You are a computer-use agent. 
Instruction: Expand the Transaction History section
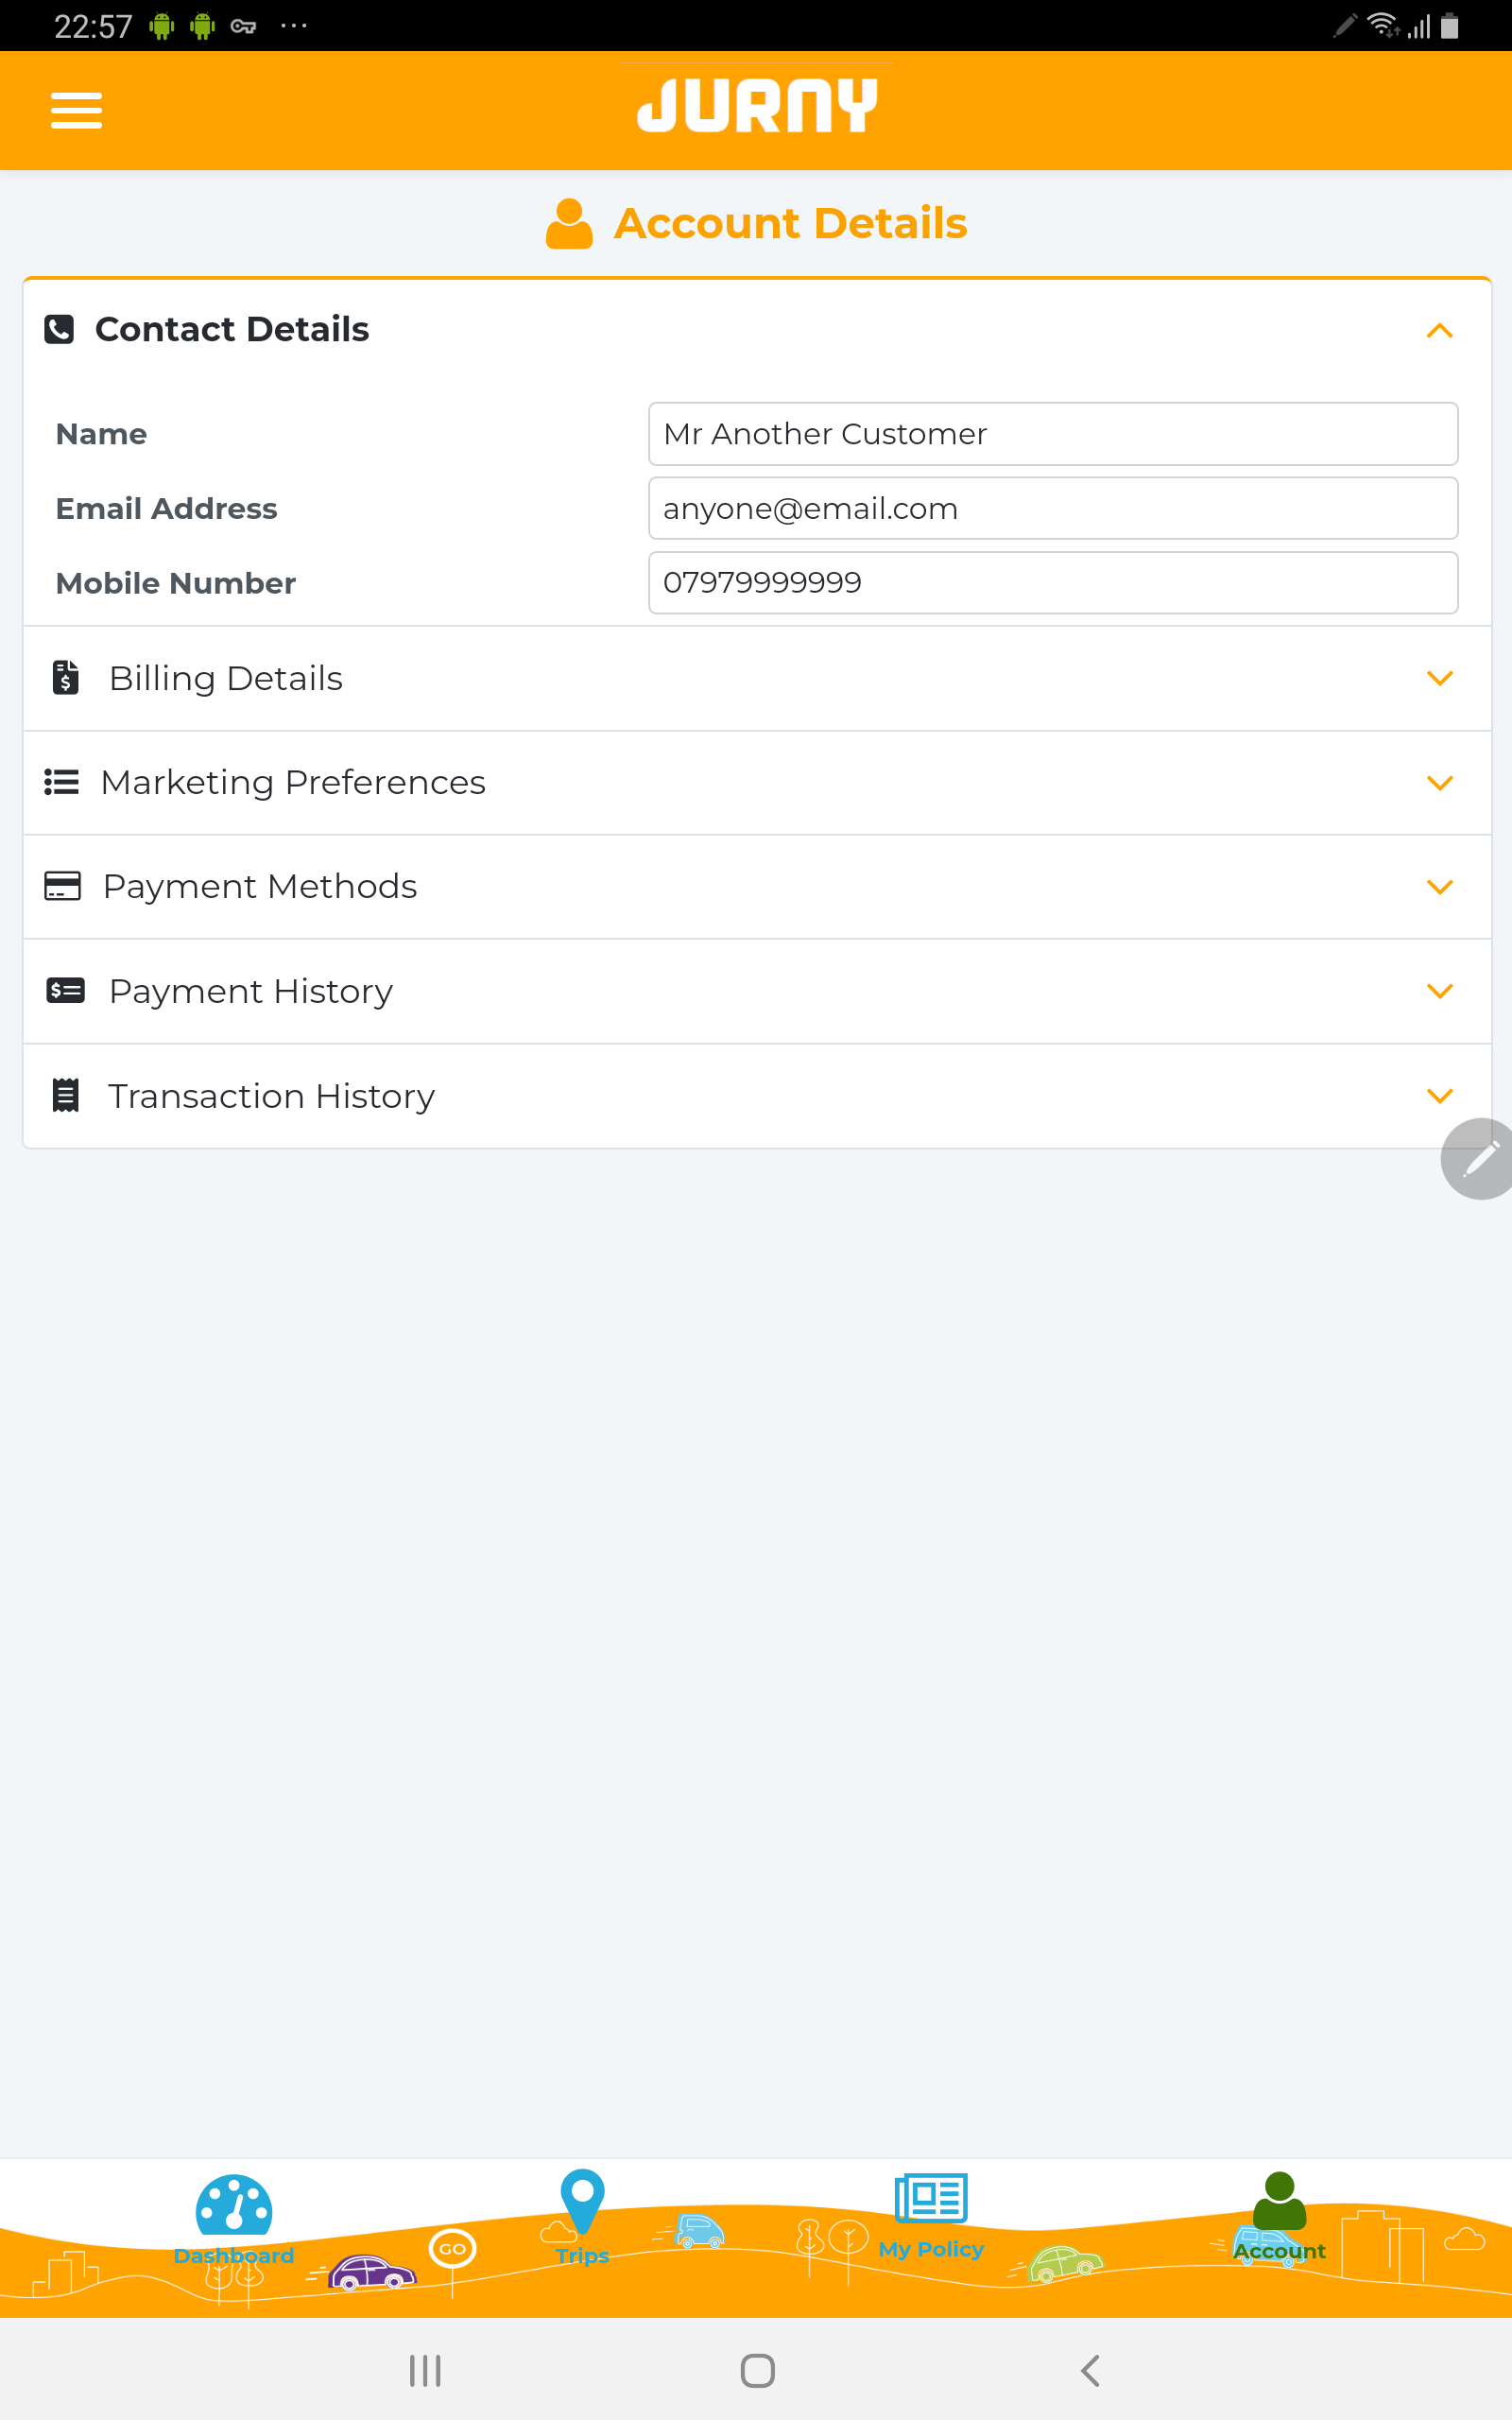tap(757, 1096)
